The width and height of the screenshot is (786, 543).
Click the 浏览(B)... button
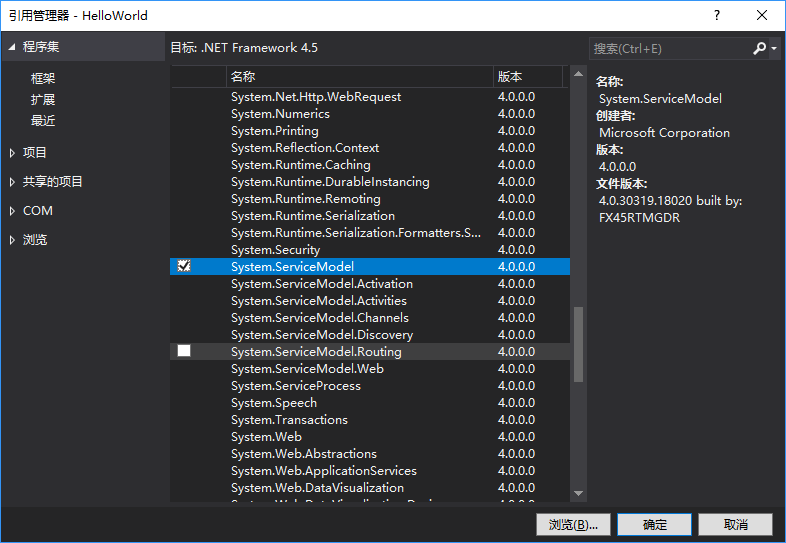[x=573, y=524]
